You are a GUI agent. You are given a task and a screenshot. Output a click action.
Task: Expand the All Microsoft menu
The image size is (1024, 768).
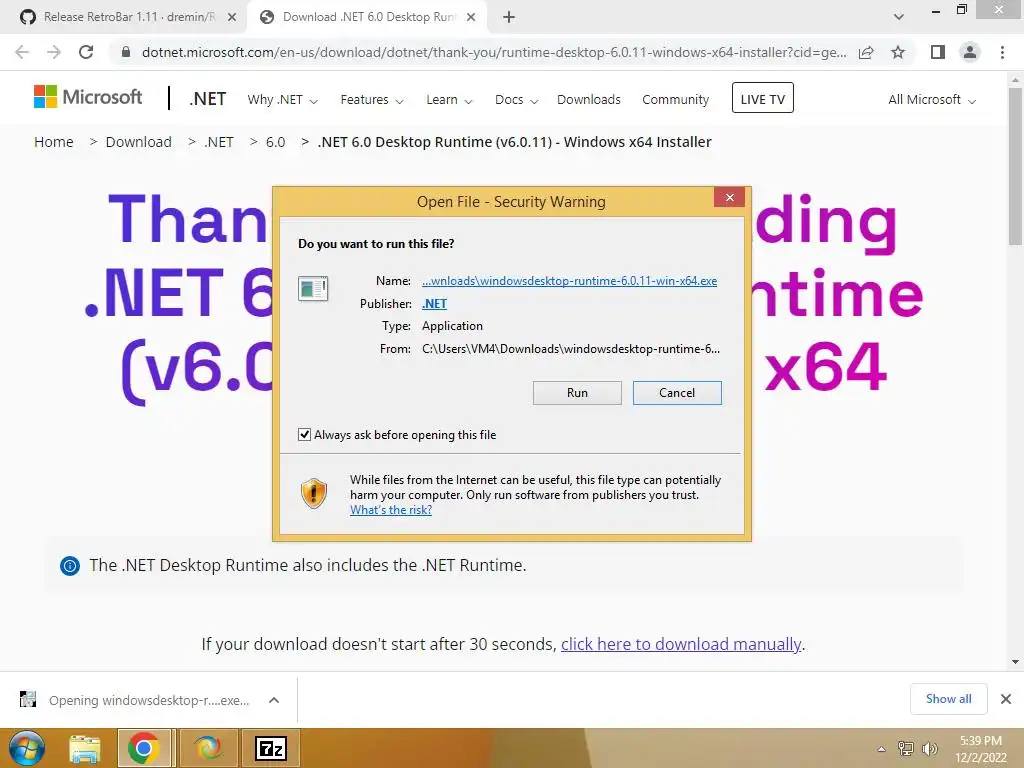[x=931, y=100]
